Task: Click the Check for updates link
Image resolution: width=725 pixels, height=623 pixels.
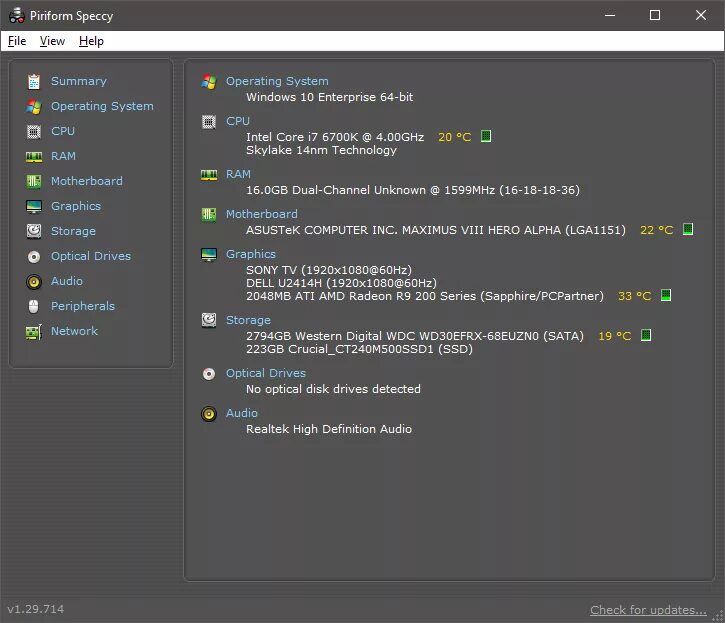Action: [648, 610]
